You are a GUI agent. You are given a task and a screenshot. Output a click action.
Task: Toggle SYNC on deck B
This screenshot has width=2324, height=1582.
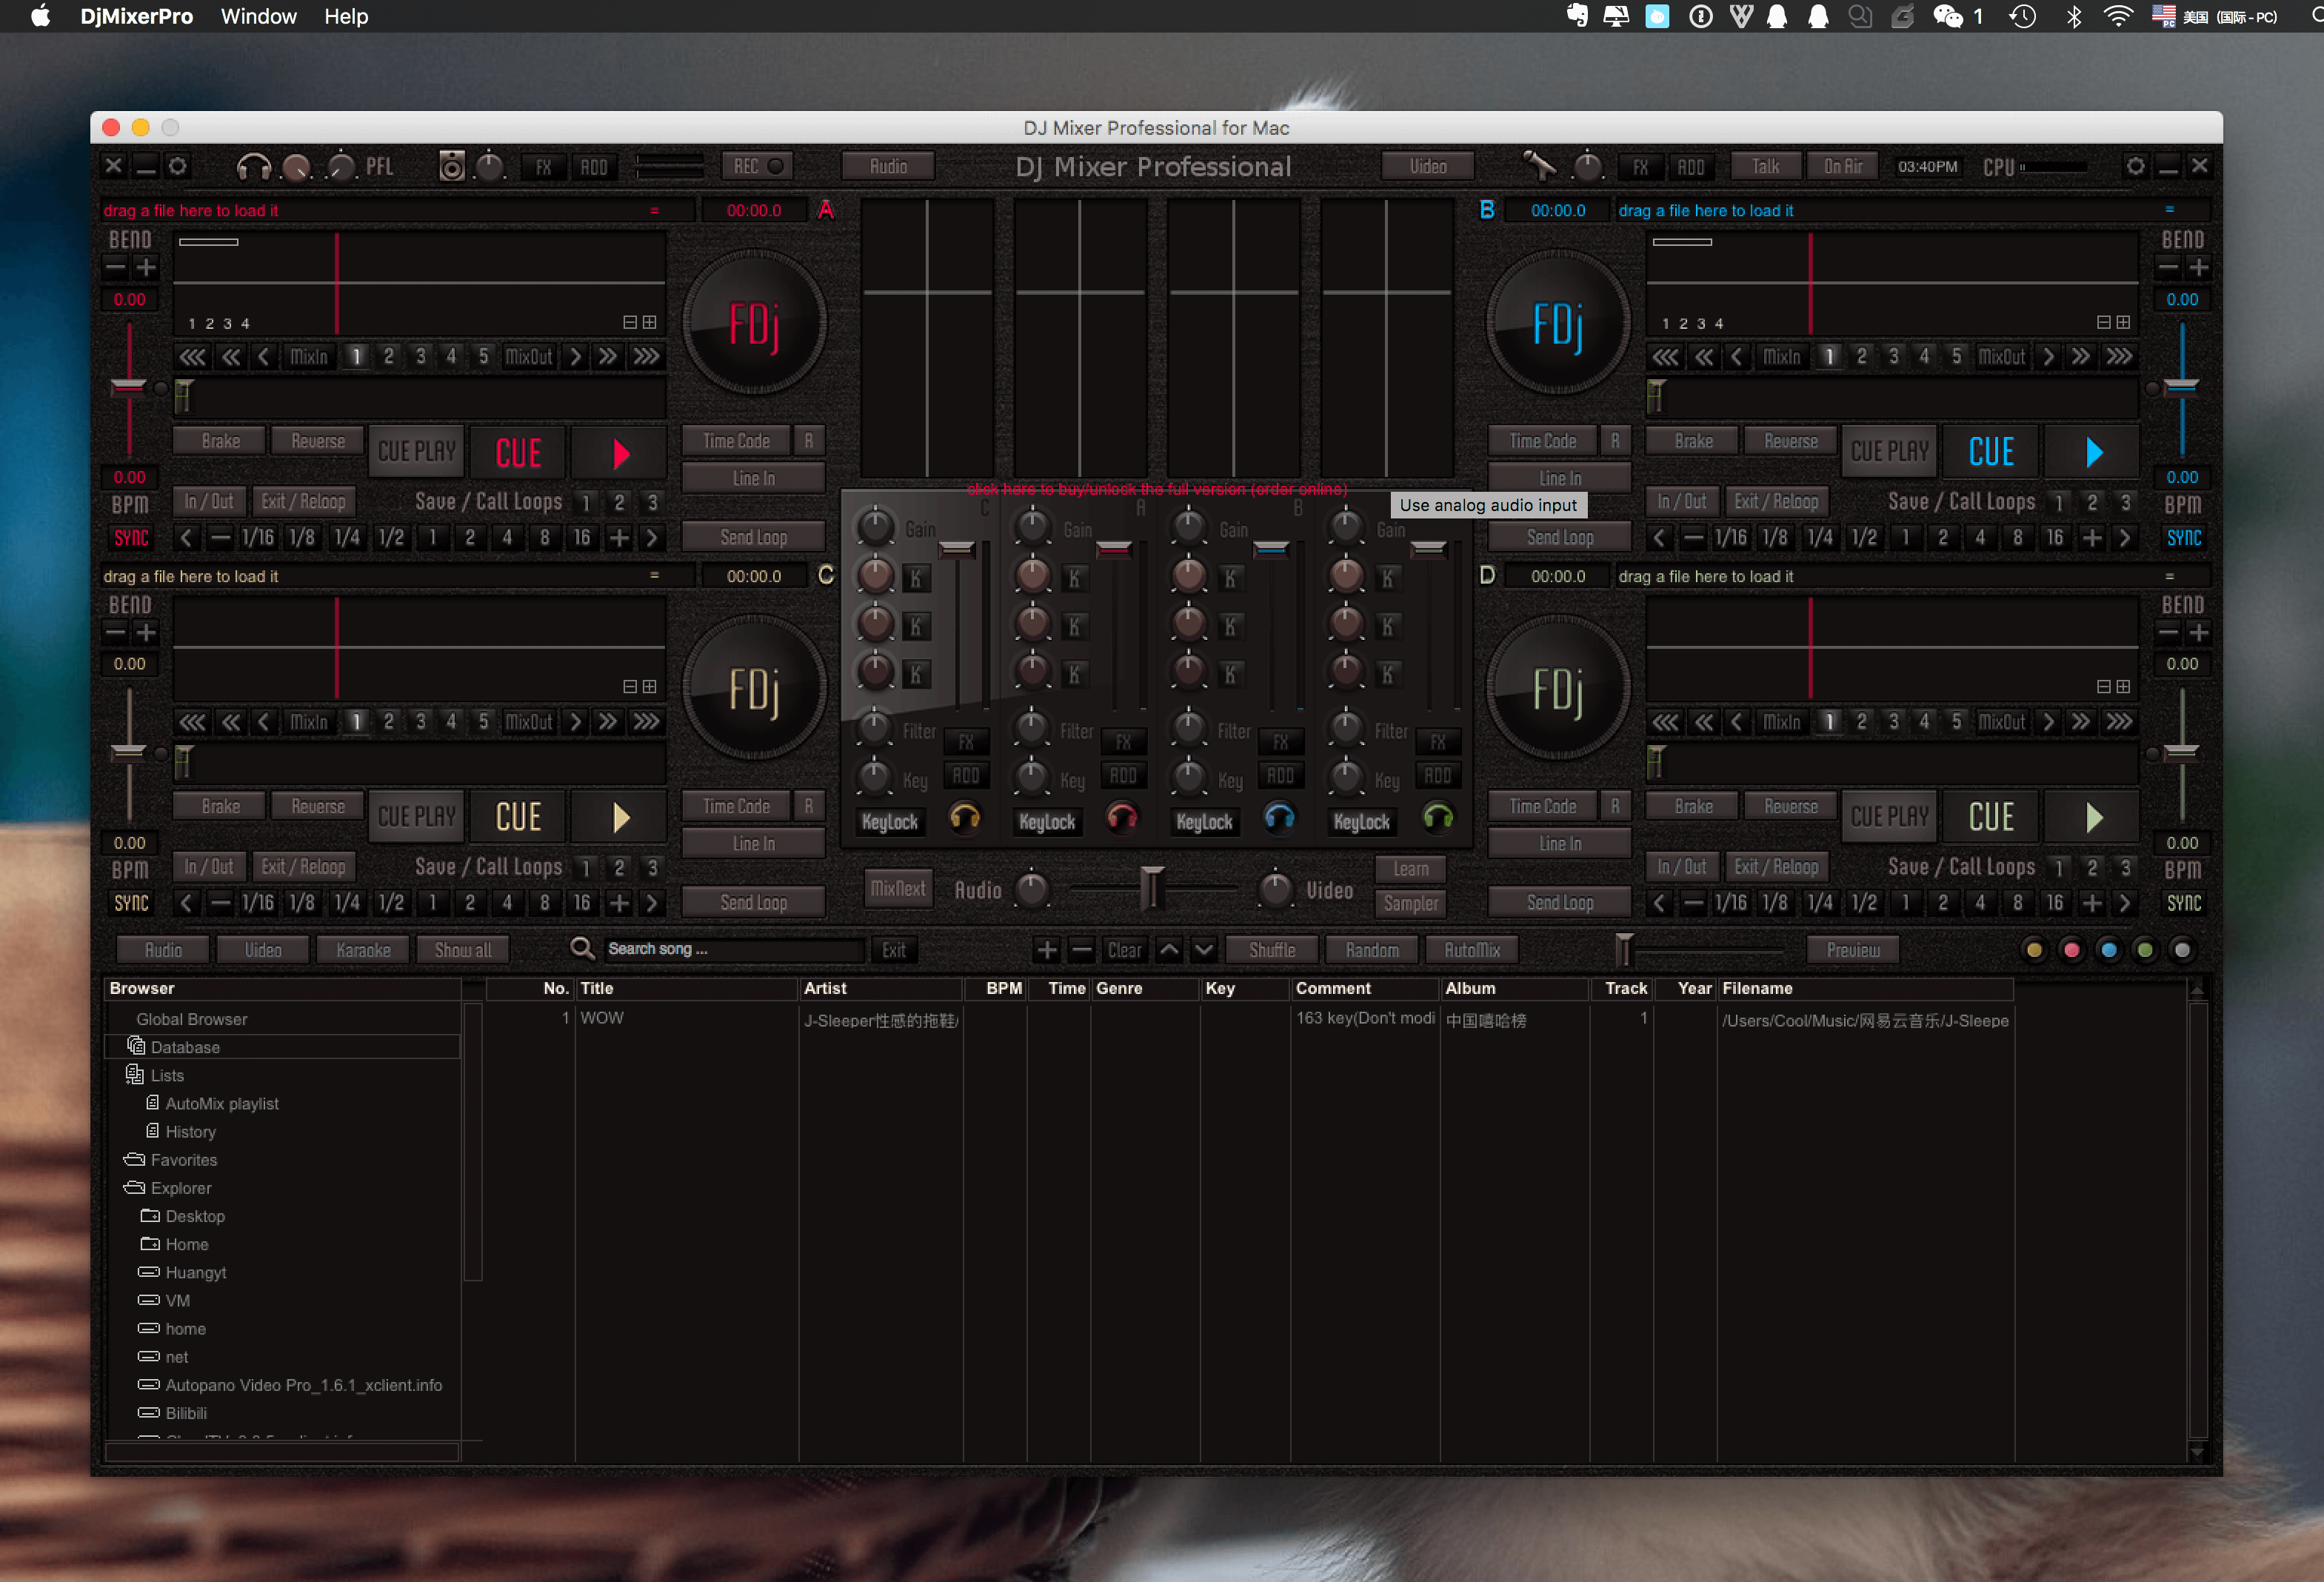click(x=2184, y=538)
